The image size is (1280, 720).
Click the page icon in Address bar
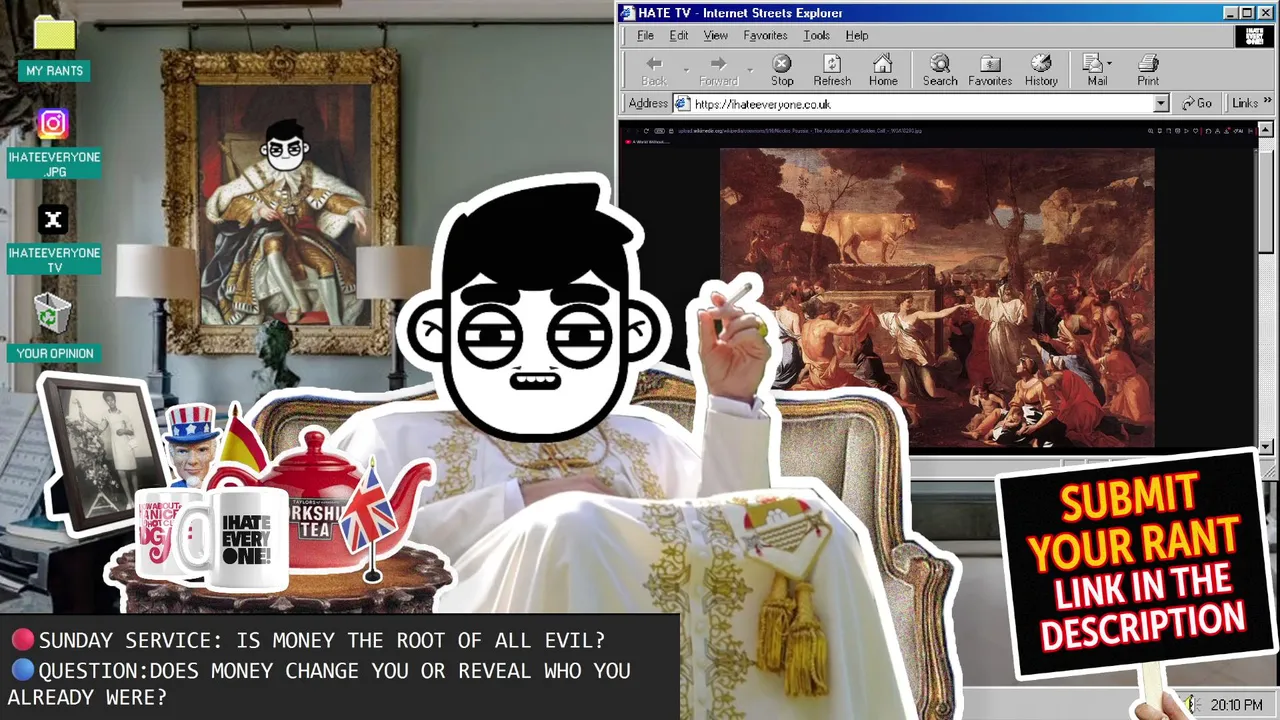(682, 103)
